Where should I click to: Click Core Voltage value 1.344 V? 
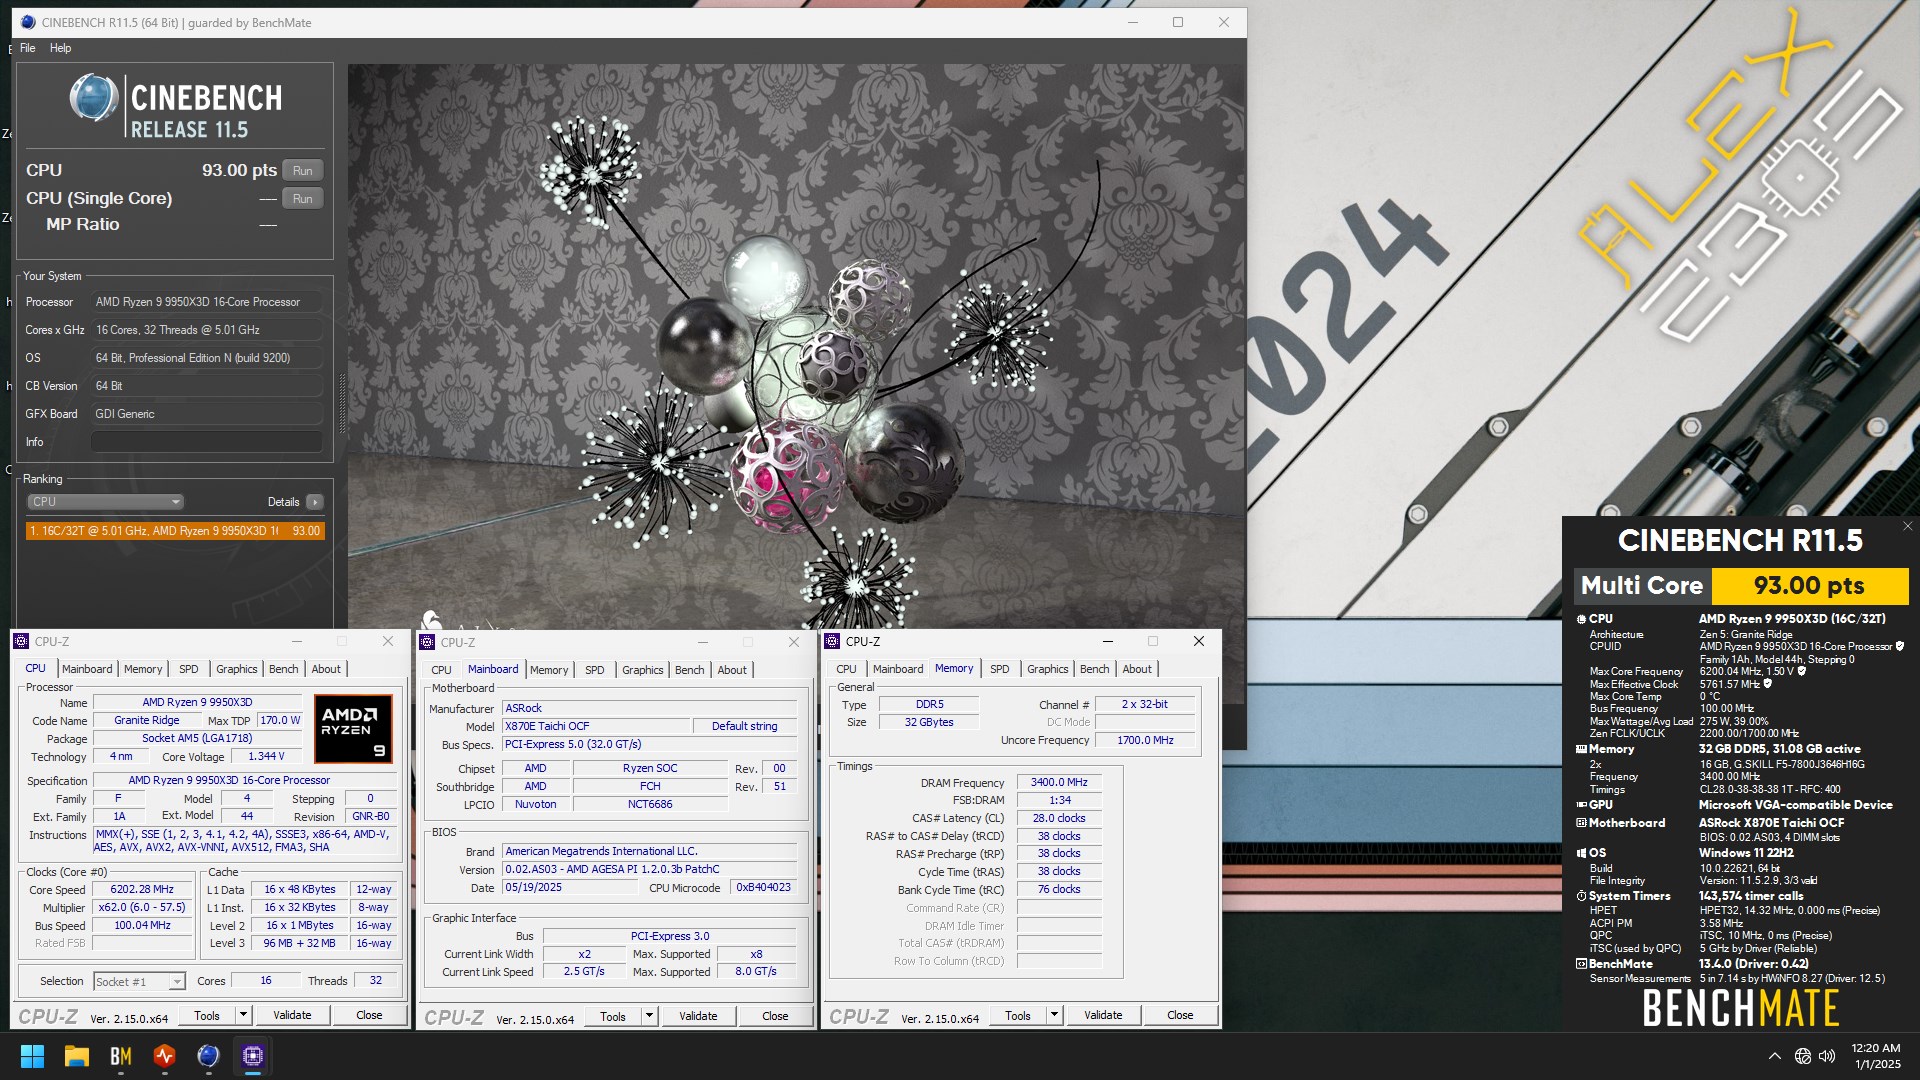pyautogui.click(x=266, y=757)
